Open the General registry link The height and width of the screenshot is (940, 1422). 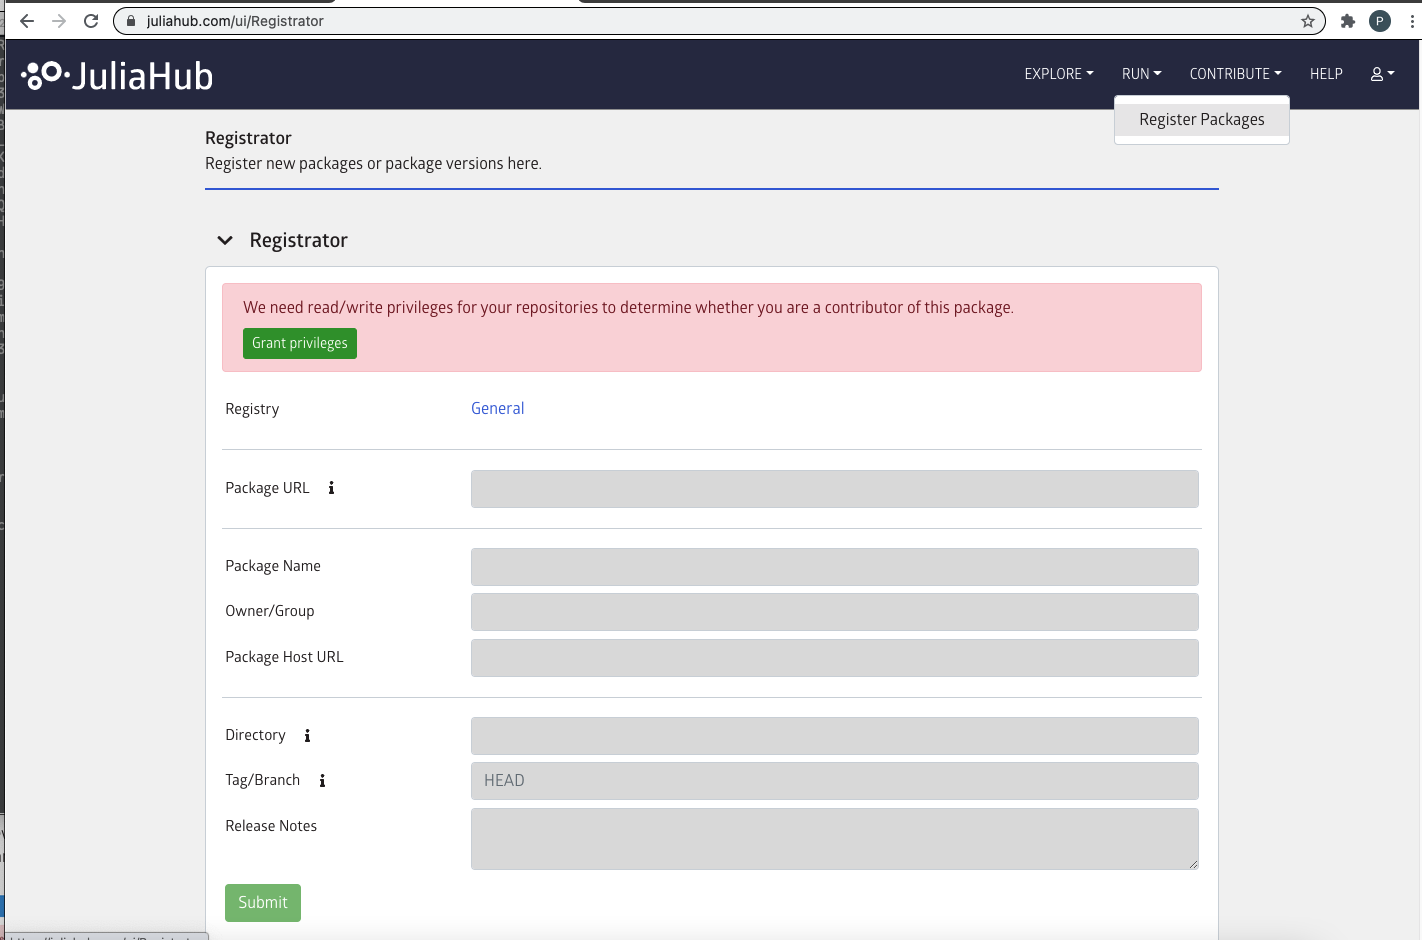(498, 408)
